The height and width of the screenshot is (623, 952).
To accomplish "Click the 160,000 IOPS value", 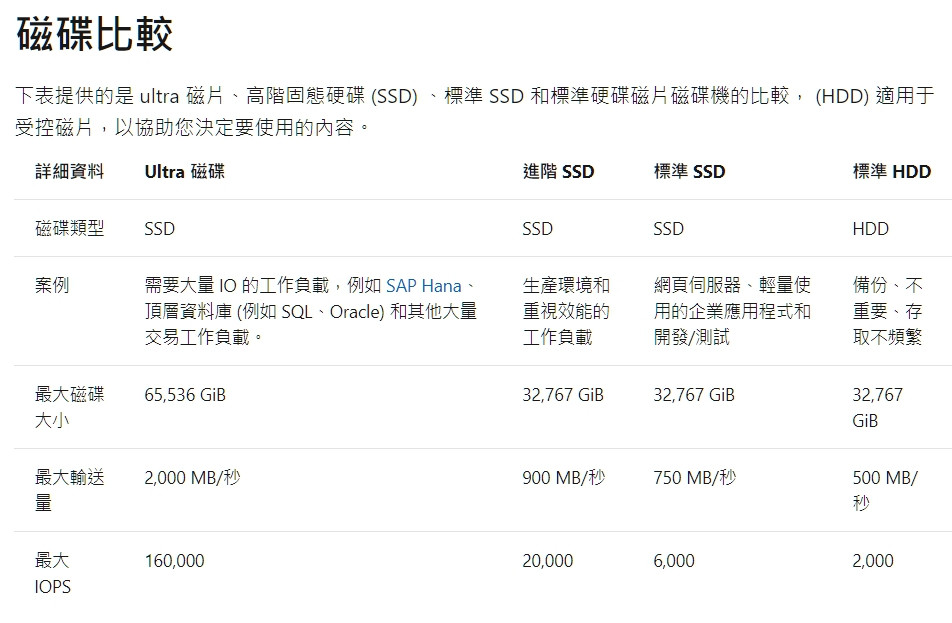I will pyautogui.click(x=174, y=561).
